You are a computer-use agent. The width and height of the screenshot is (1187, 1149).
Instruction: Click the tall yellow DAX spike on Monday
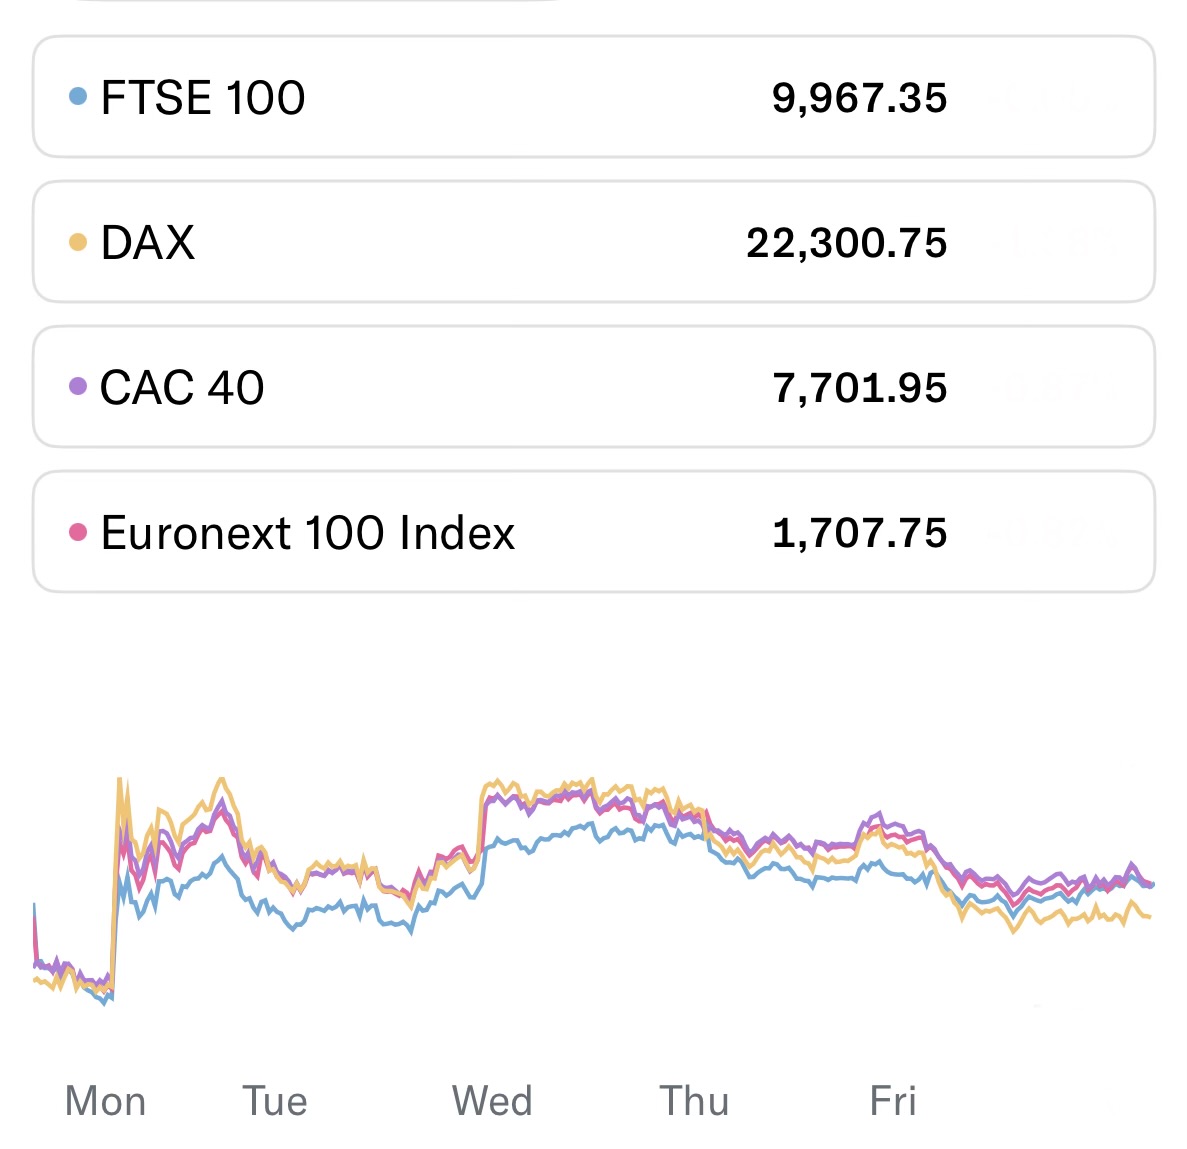click(x=120, y=782)
